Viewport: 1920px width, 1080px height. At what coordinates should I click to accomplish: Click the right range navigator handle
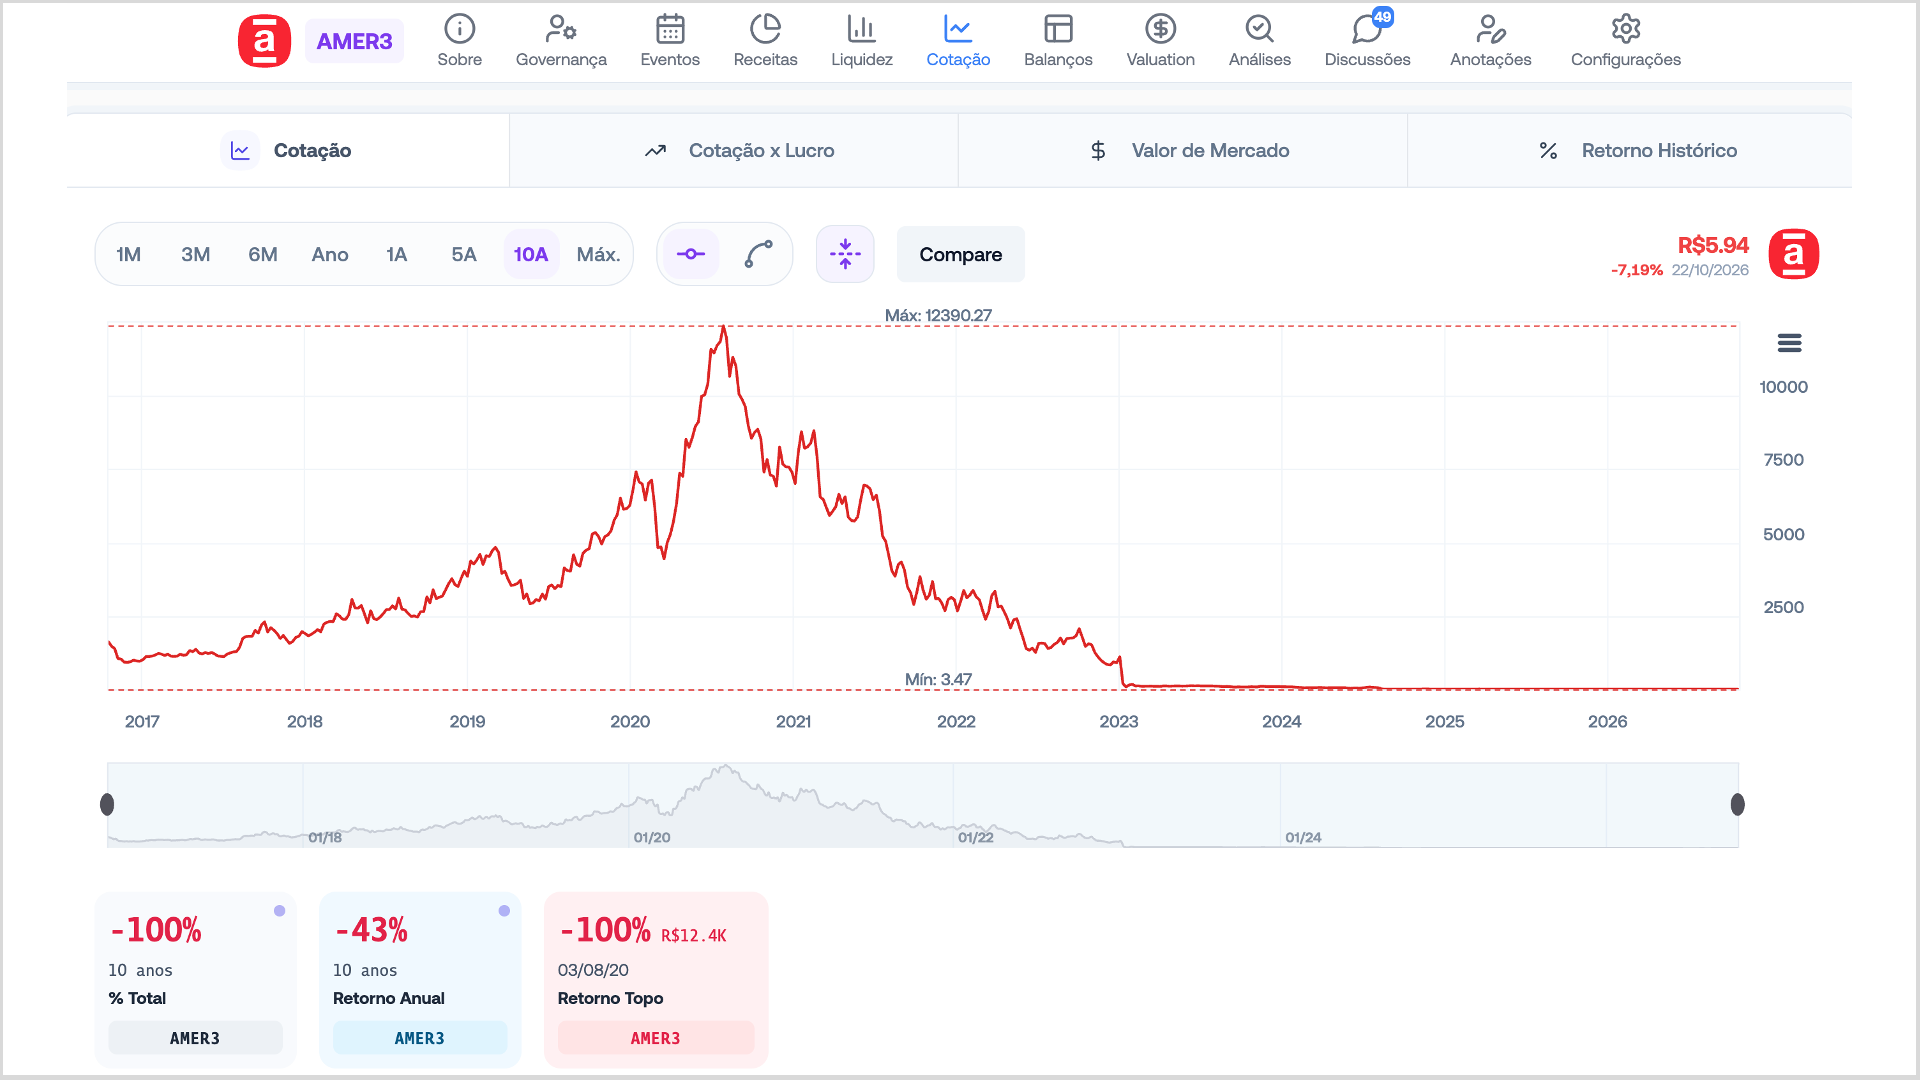(x=1738, y=804)
